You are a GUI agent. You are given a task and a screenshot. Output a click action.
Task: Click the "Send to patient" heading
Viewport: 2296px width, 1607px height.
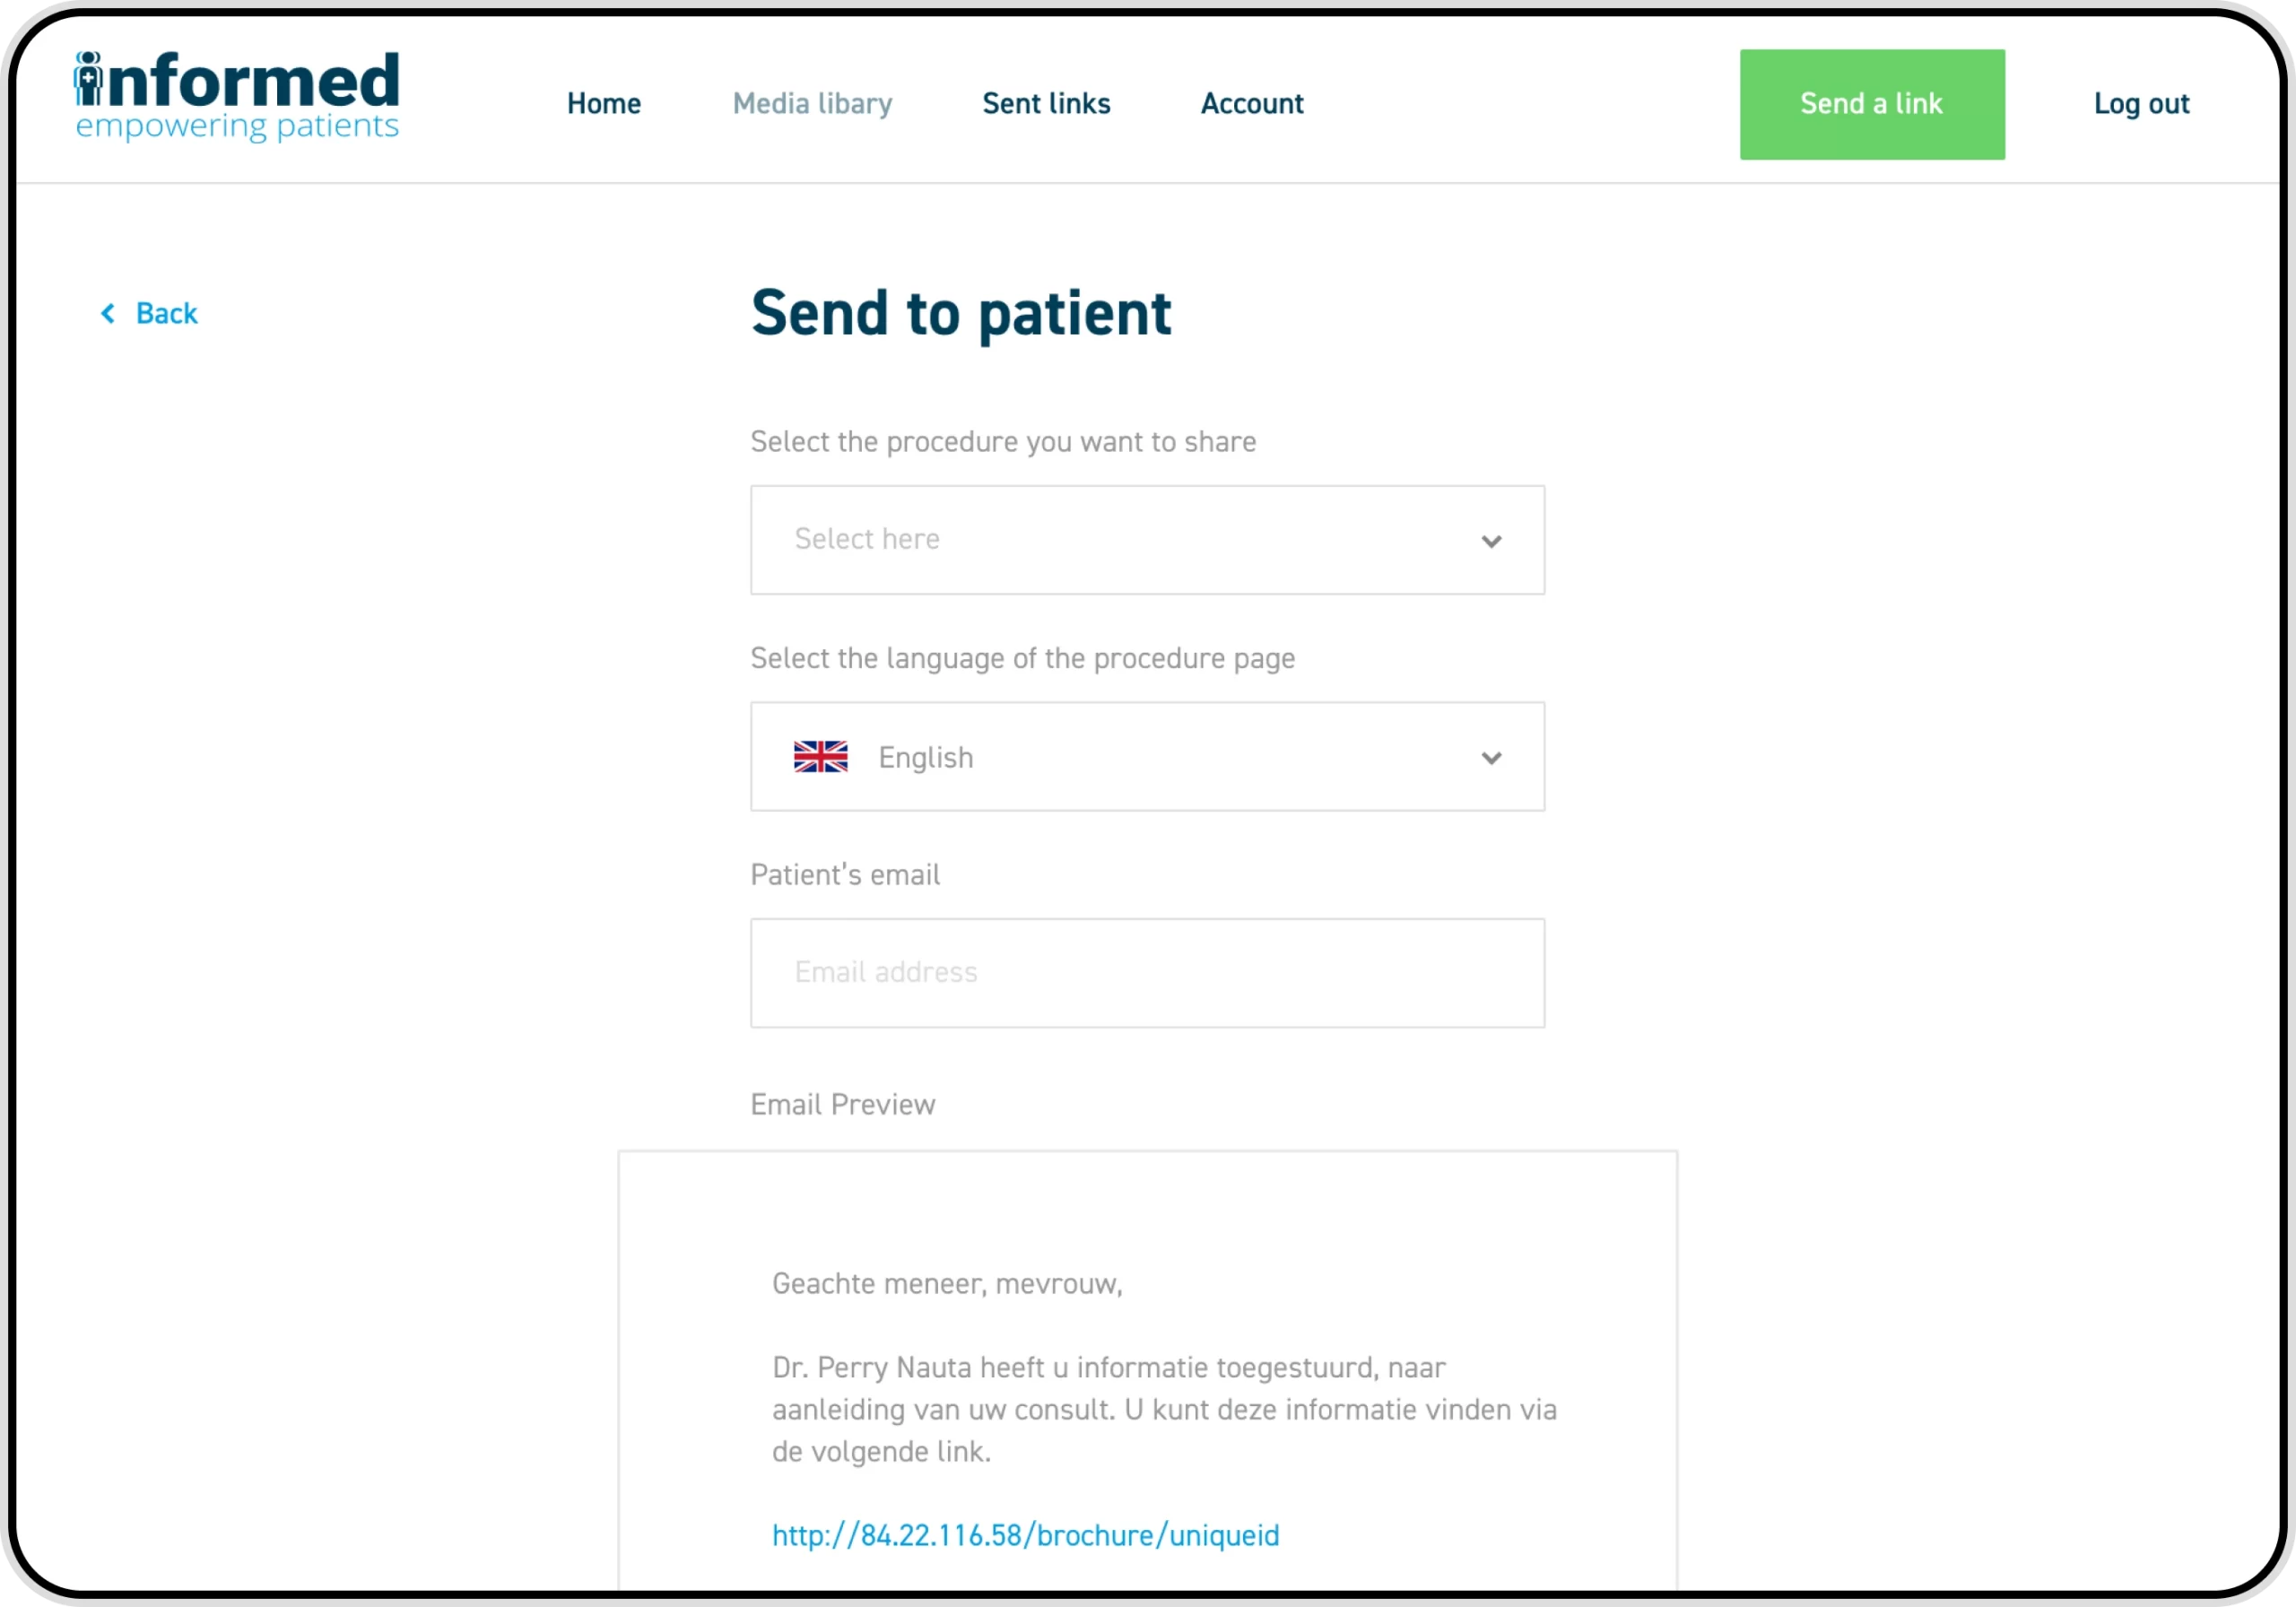click(x=960, y=314)
